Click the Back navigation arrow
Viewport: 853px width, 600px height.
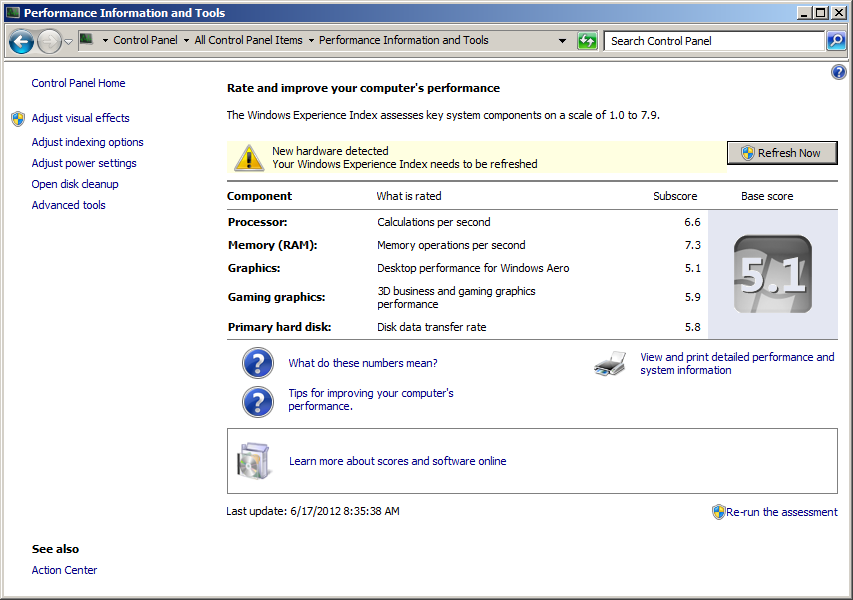coord(22,41)
